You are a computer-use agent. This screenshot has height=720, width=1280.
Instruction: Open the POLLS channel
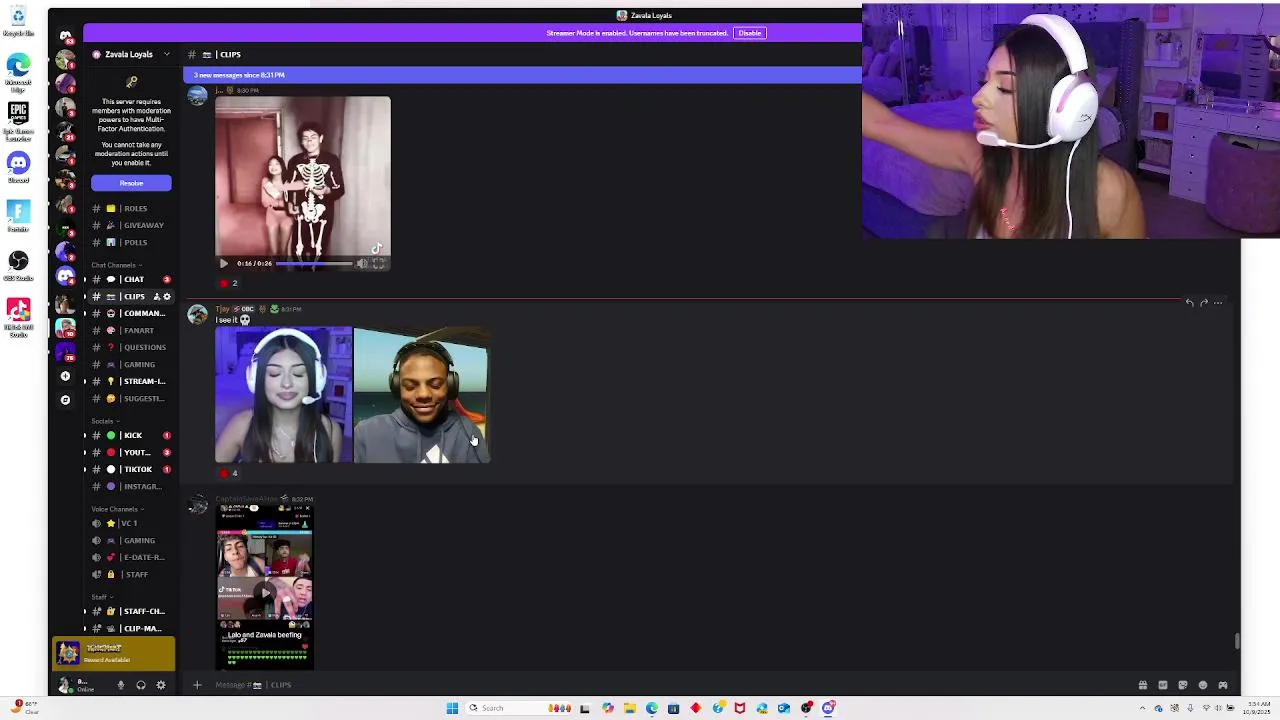(x=131, y=242)
